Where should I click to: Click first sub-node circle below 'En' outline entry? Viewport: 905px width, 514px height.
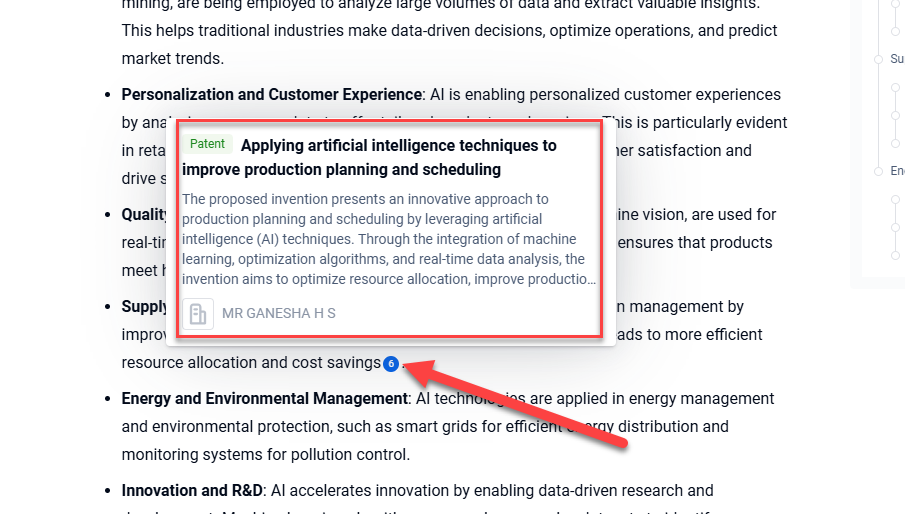click(895, 199)
